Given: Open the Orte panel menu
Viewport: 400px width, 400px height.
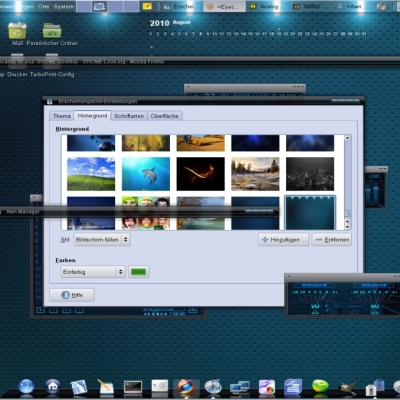Looking at the screenshot, I should pos(43,6).
